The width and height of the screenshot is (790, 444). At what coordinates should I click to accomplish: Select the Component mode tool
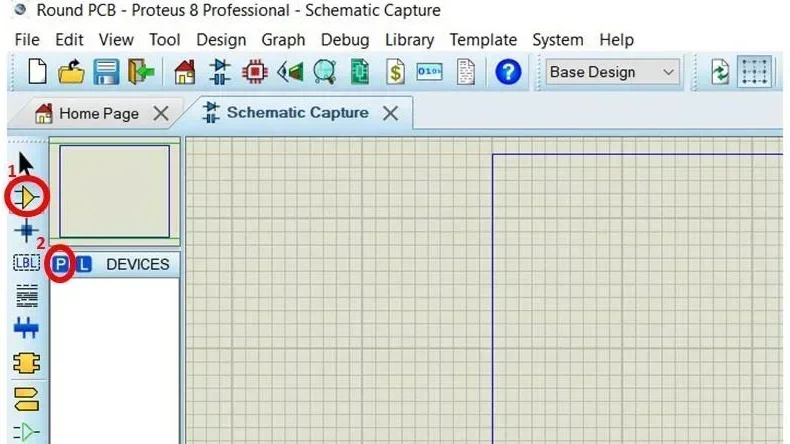[x=27, y=197]
